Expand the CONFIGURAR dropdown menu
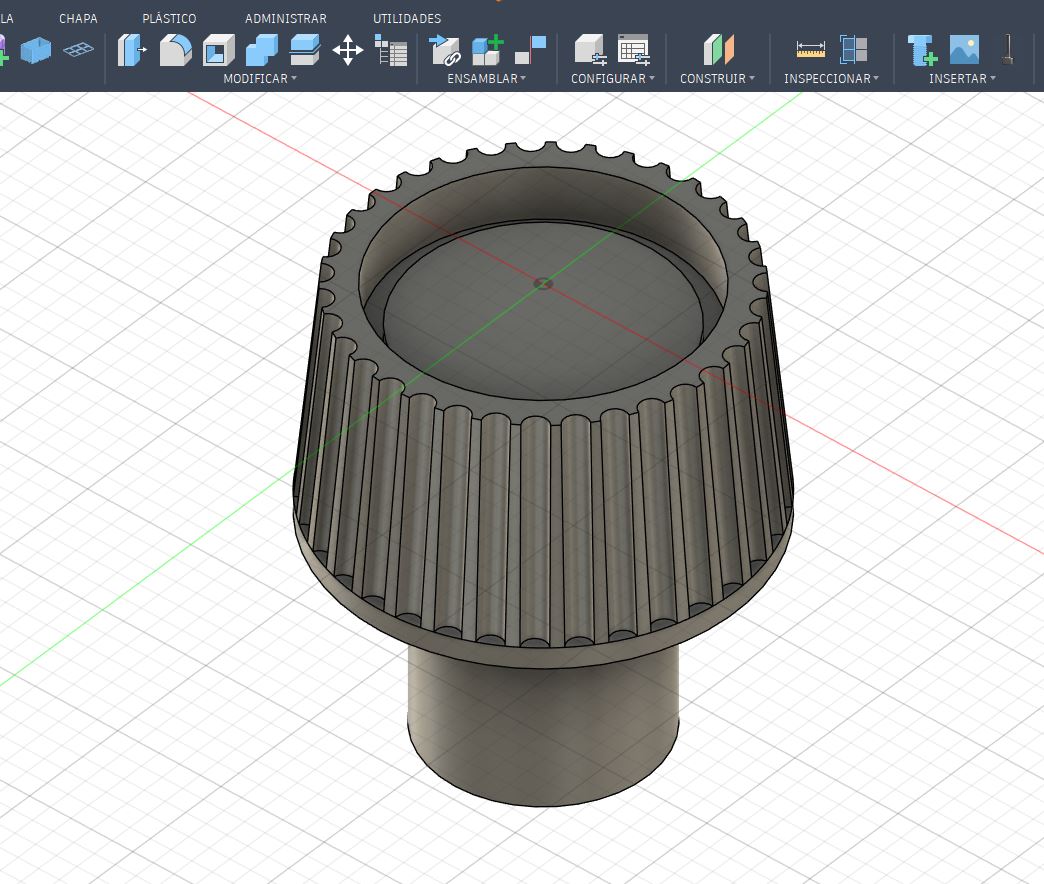Screen dimensions: 1044x884 pos(613,79)
